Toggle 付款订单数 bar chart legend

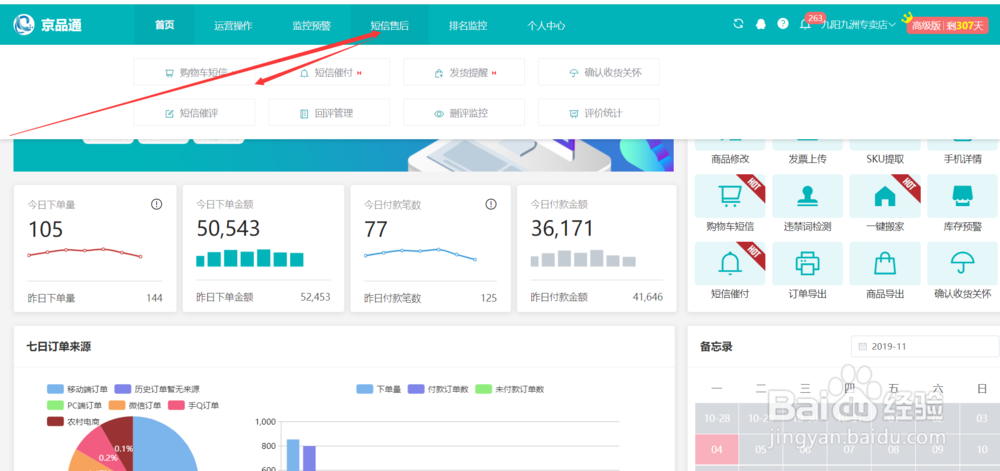438,389
